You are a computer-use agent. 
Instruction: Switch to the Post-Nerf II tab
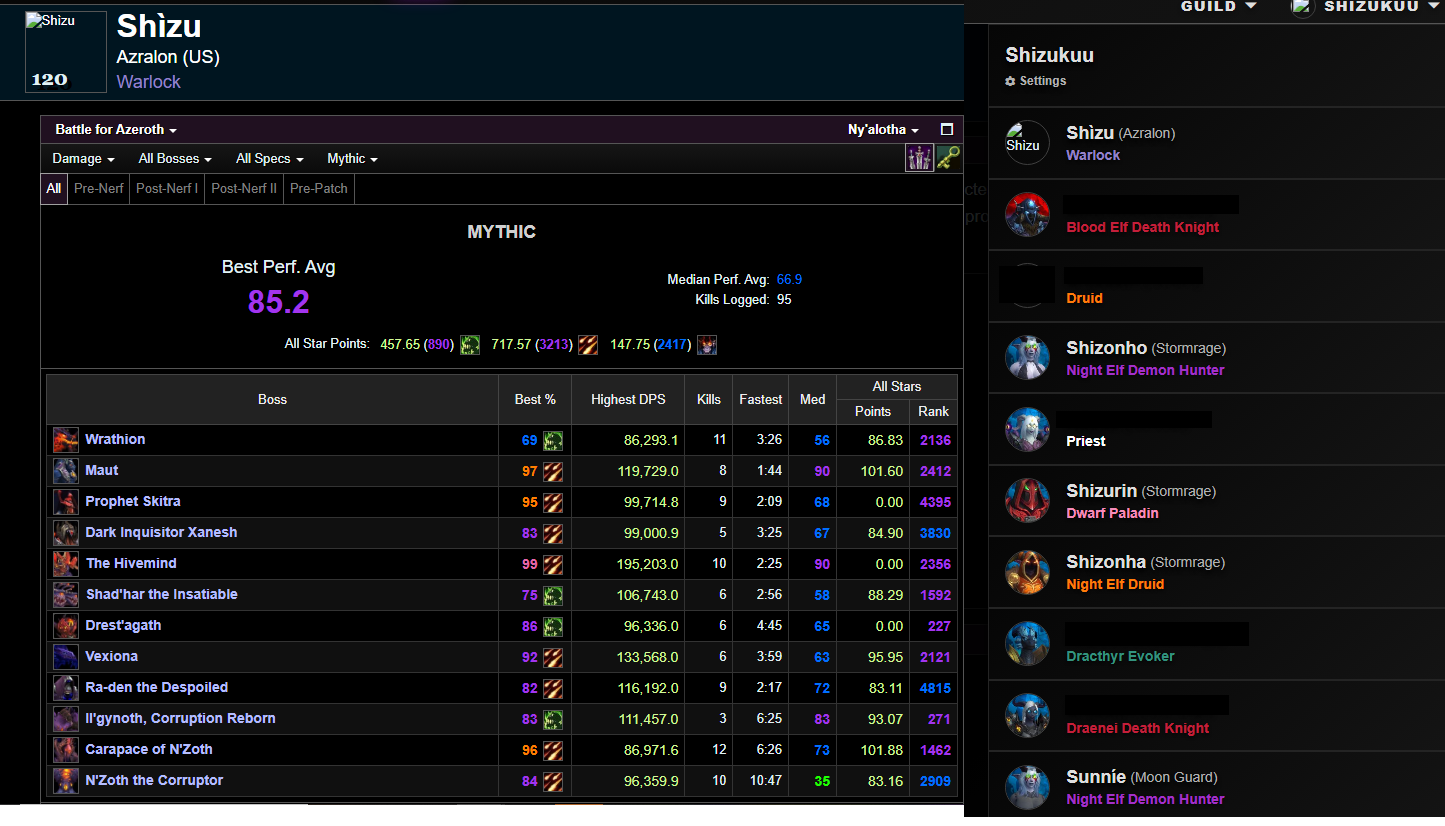point(244,188)
